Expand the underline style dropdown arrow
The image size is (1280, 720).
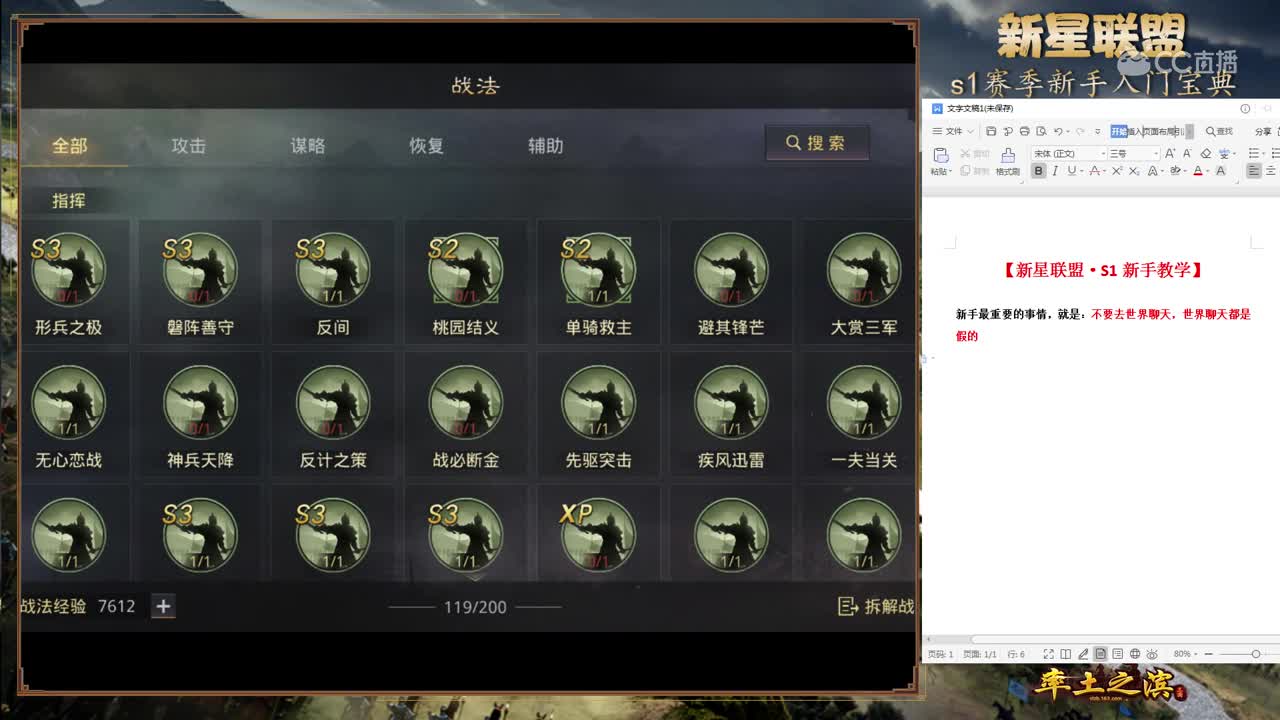(x=1082, y=171)
